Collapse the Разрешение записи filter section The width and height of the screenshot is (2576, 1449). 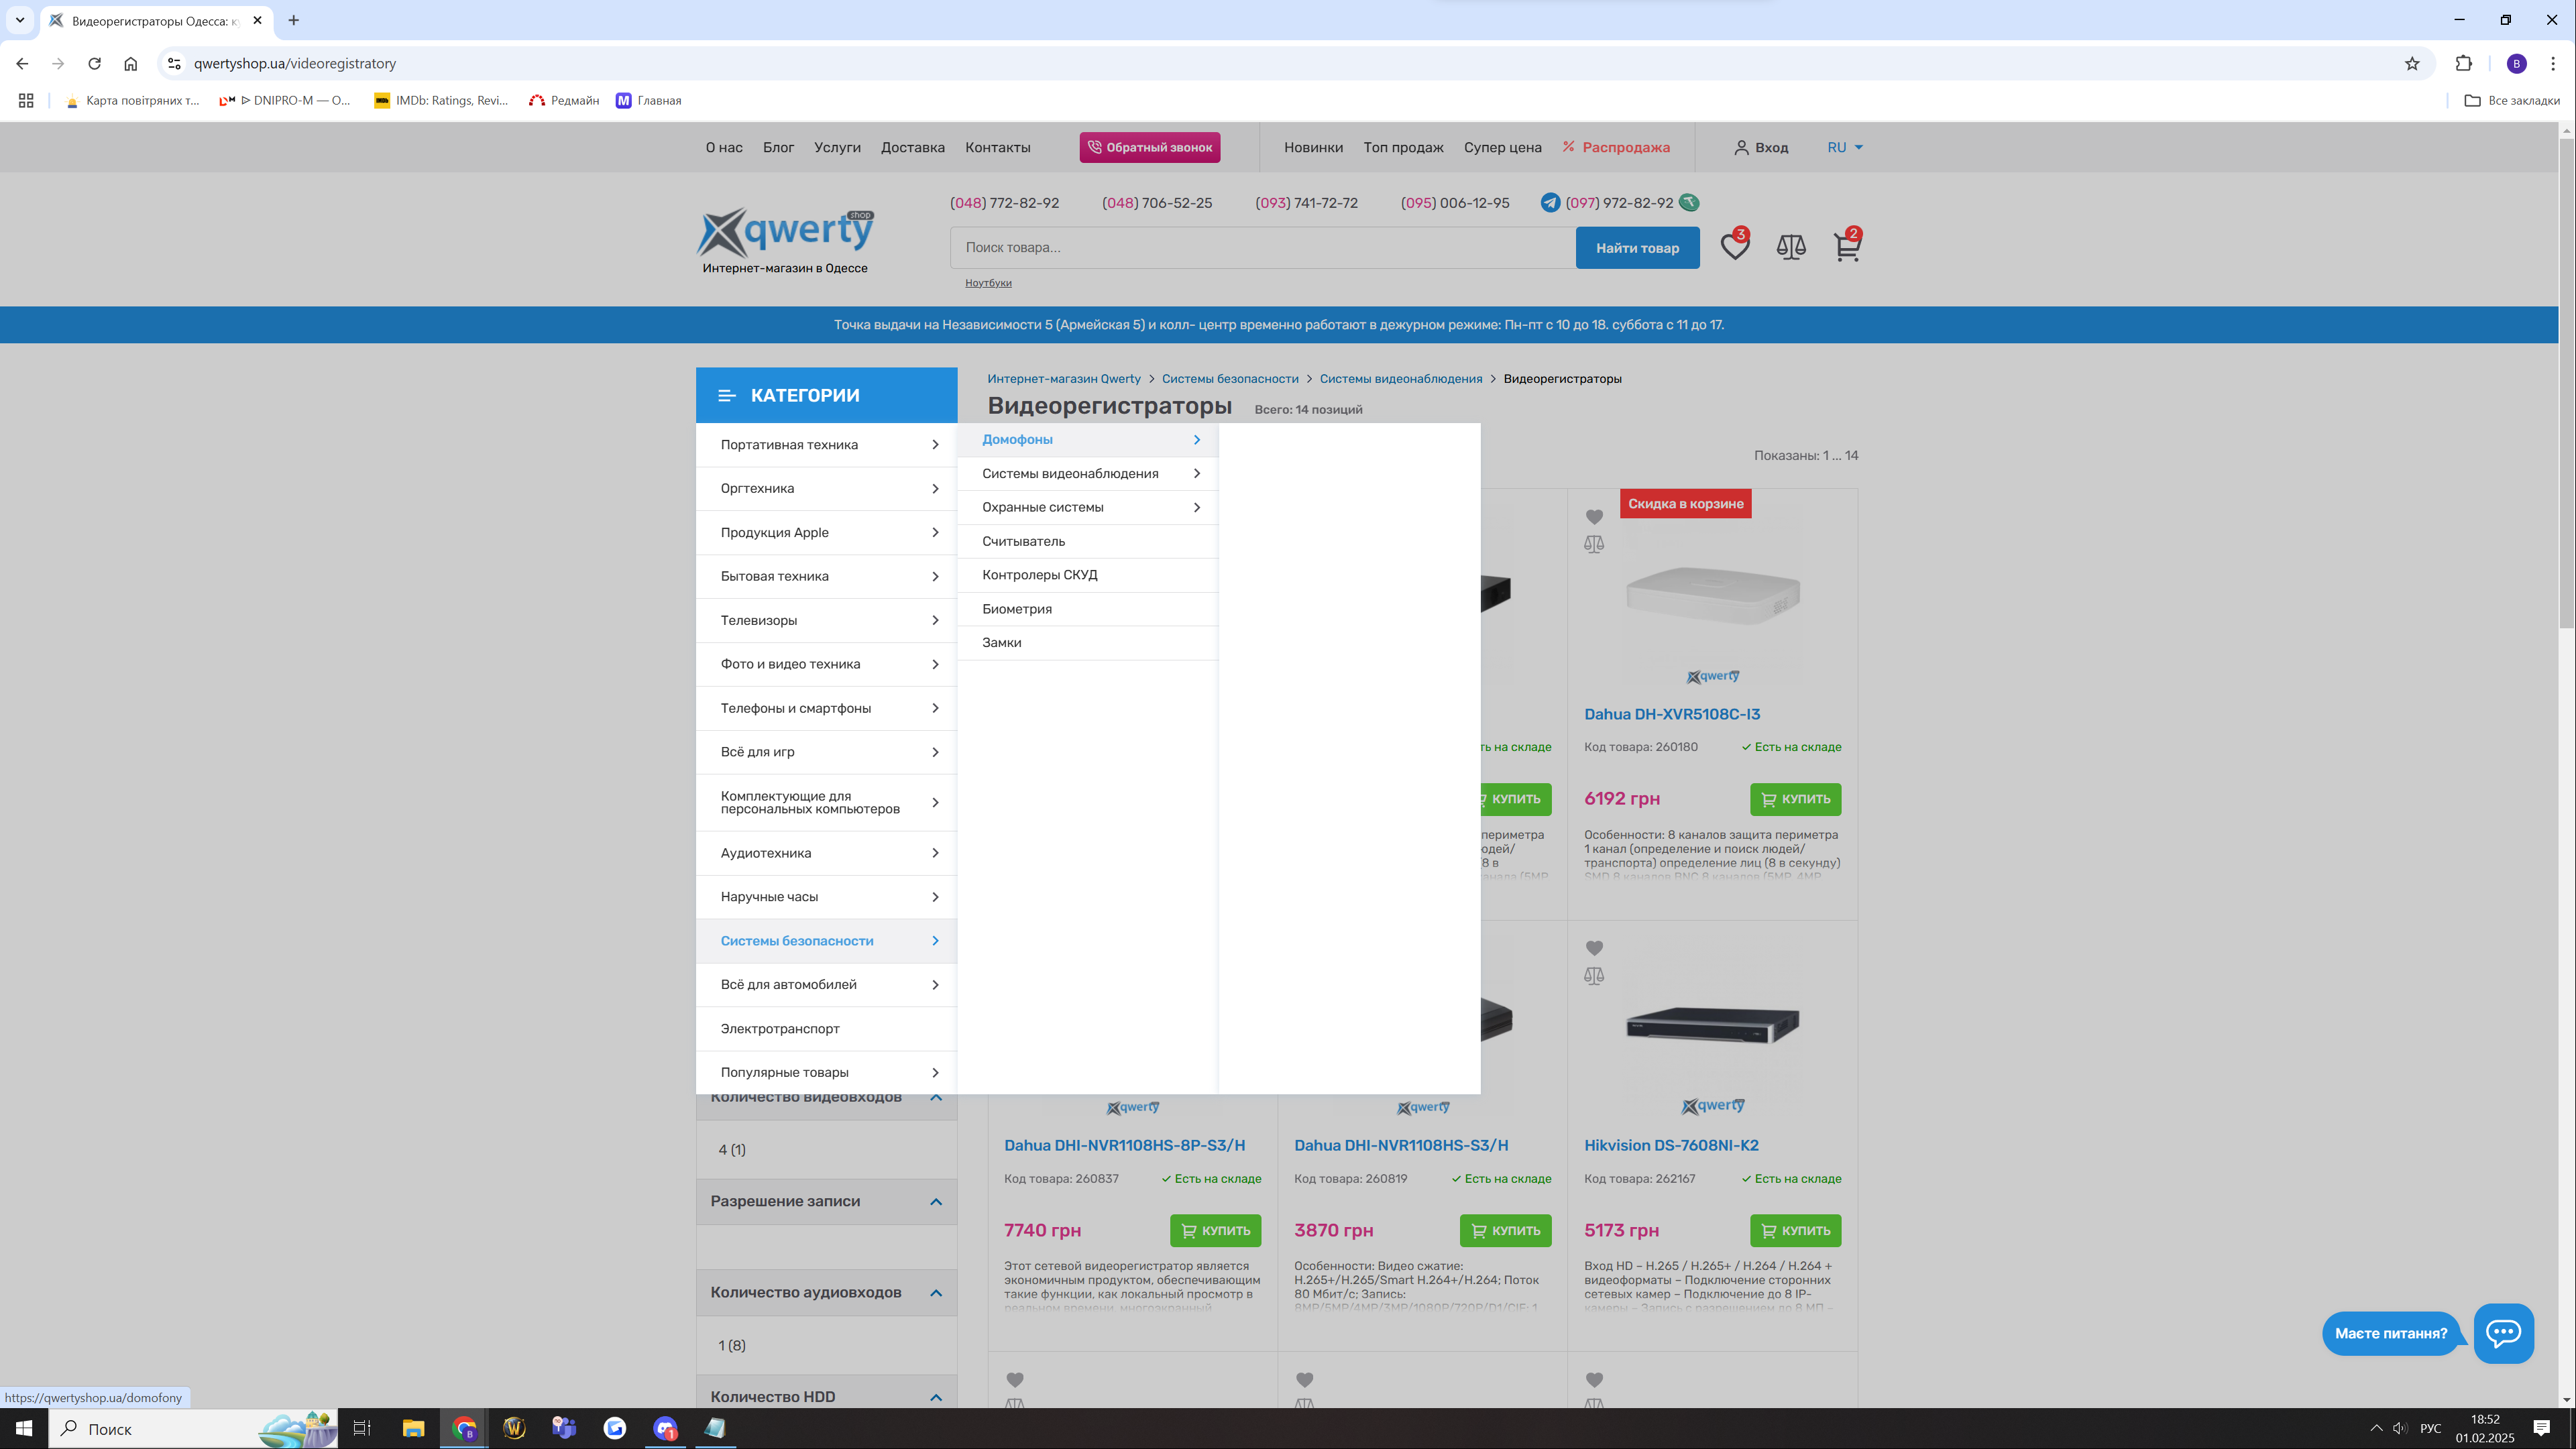click(935, 1202)
